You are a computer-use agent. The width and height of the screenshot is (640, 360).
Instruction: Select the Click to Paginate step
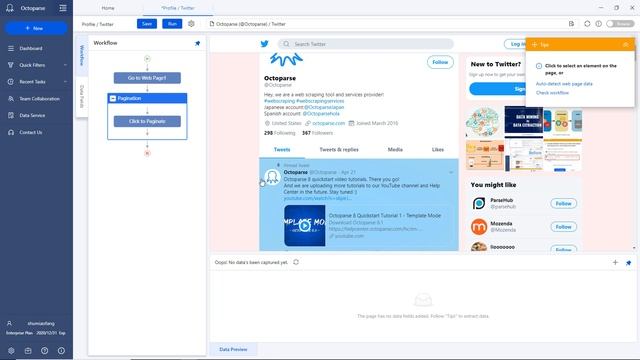click(x=147, y=121)
